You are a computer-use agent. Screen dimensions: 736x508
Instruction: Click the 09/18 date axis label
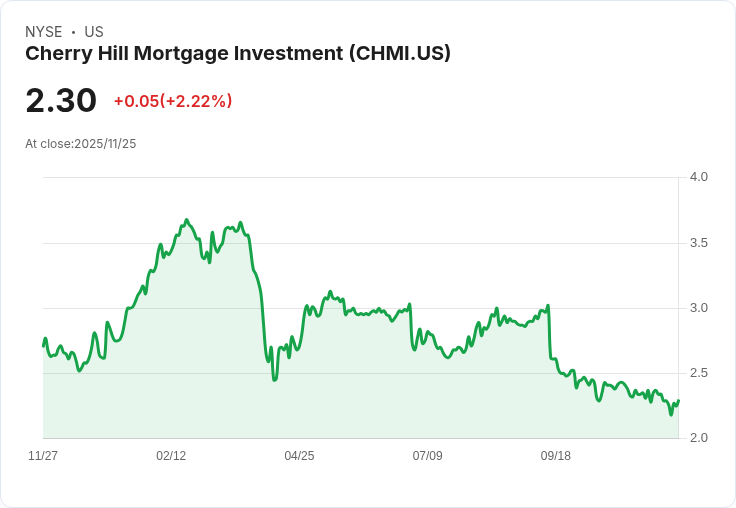pyautogui.click(x=555, y=455)
